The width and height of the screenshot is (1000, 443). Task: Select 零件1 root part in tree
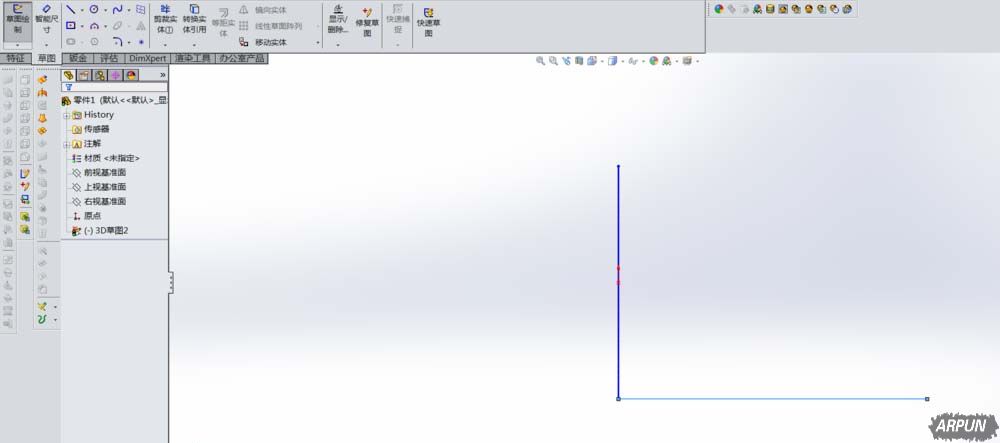pyautogui.click(x=115, y=101)
